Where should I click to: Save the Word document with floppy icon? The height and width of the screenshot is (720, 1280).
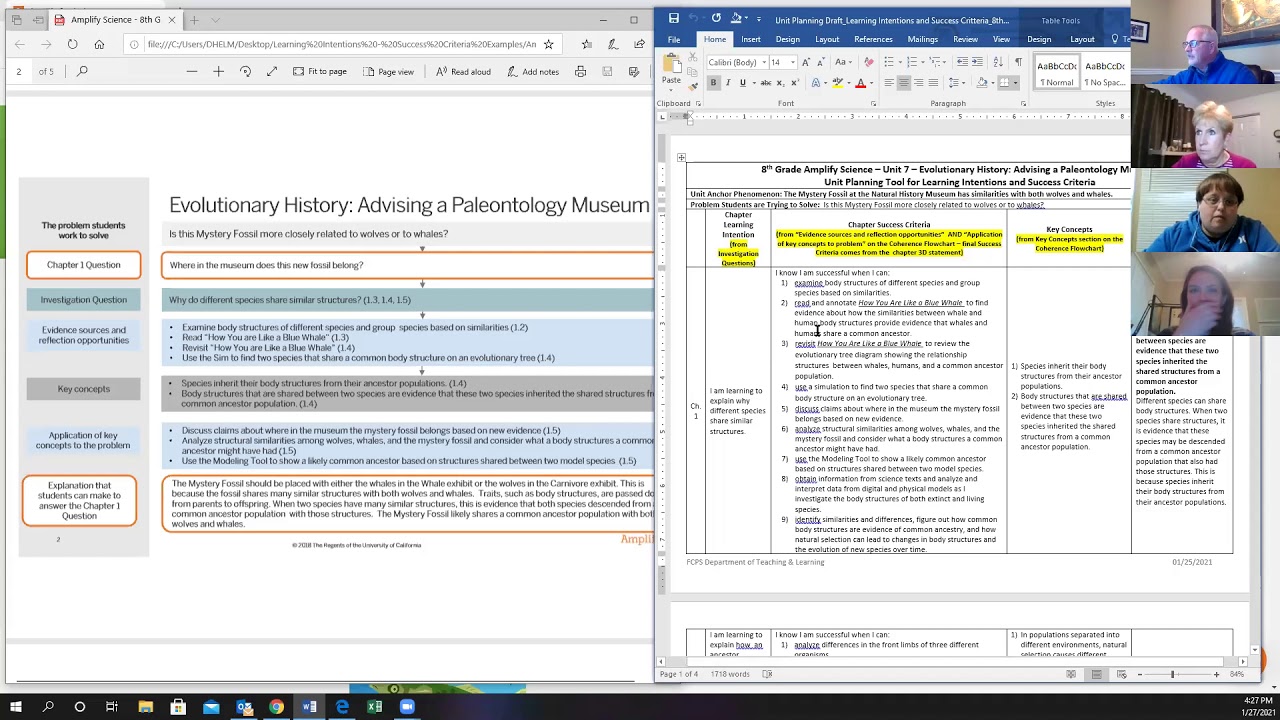pos(674,19)
